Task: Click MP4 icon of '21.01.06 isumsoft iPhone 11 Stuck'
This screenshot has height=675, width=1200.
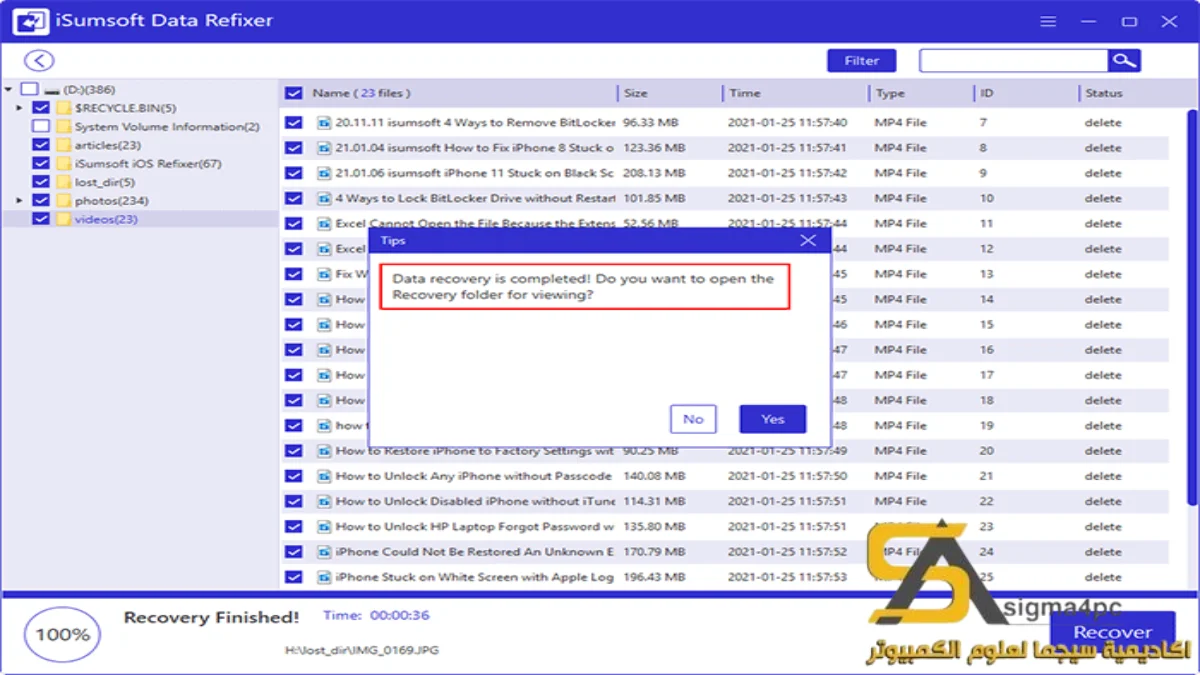Action: pos(324,173)
